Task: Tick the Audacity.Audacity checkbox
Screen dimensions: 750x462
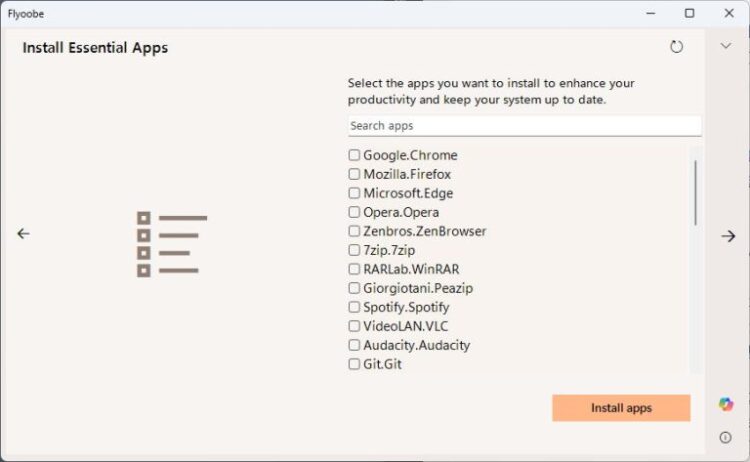Action: 354,345
